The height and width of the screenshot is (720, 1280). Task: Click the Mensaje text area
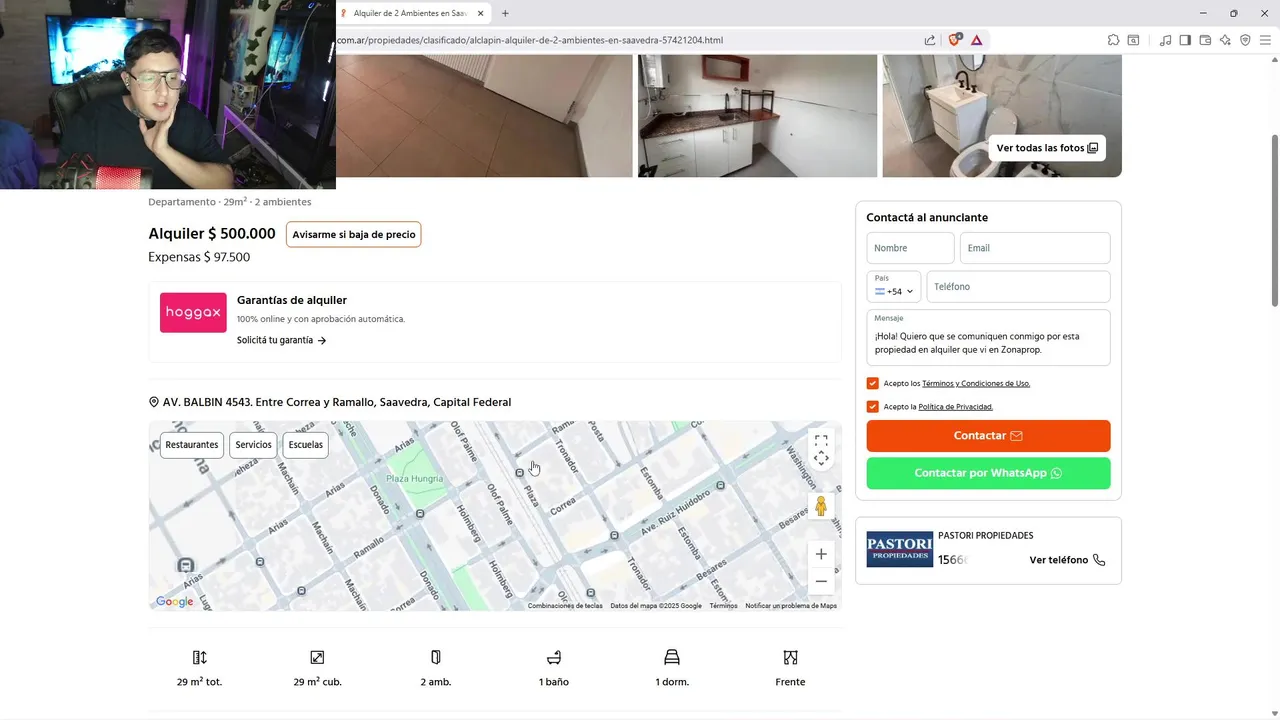[988, 338]
